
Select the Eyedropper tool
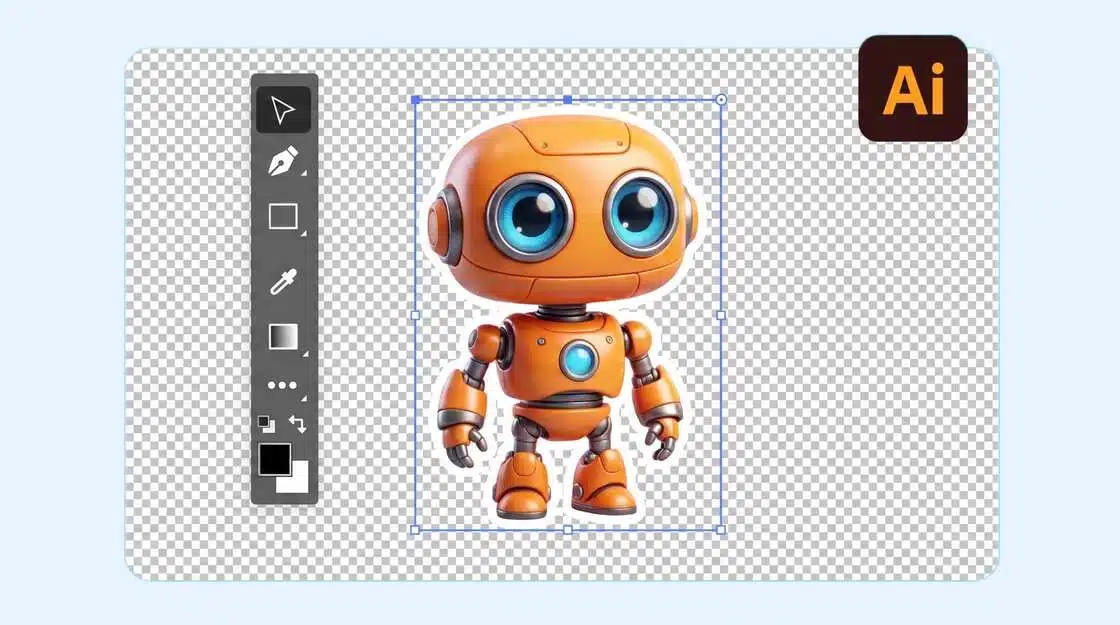(283, 281)
